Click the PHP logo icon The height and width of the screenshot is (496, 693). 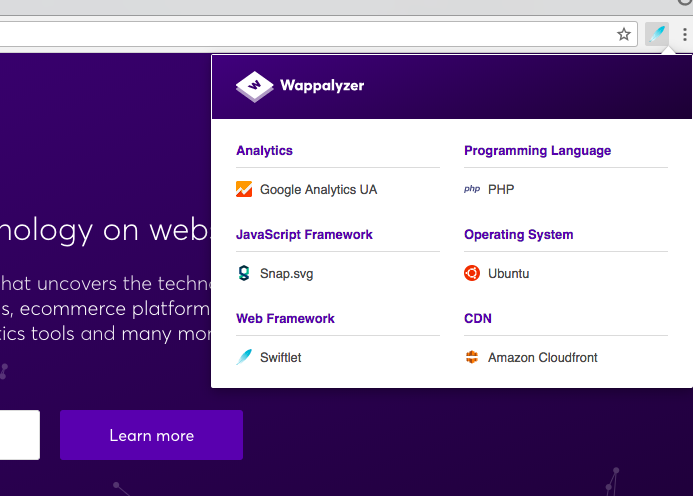point(472,189)
